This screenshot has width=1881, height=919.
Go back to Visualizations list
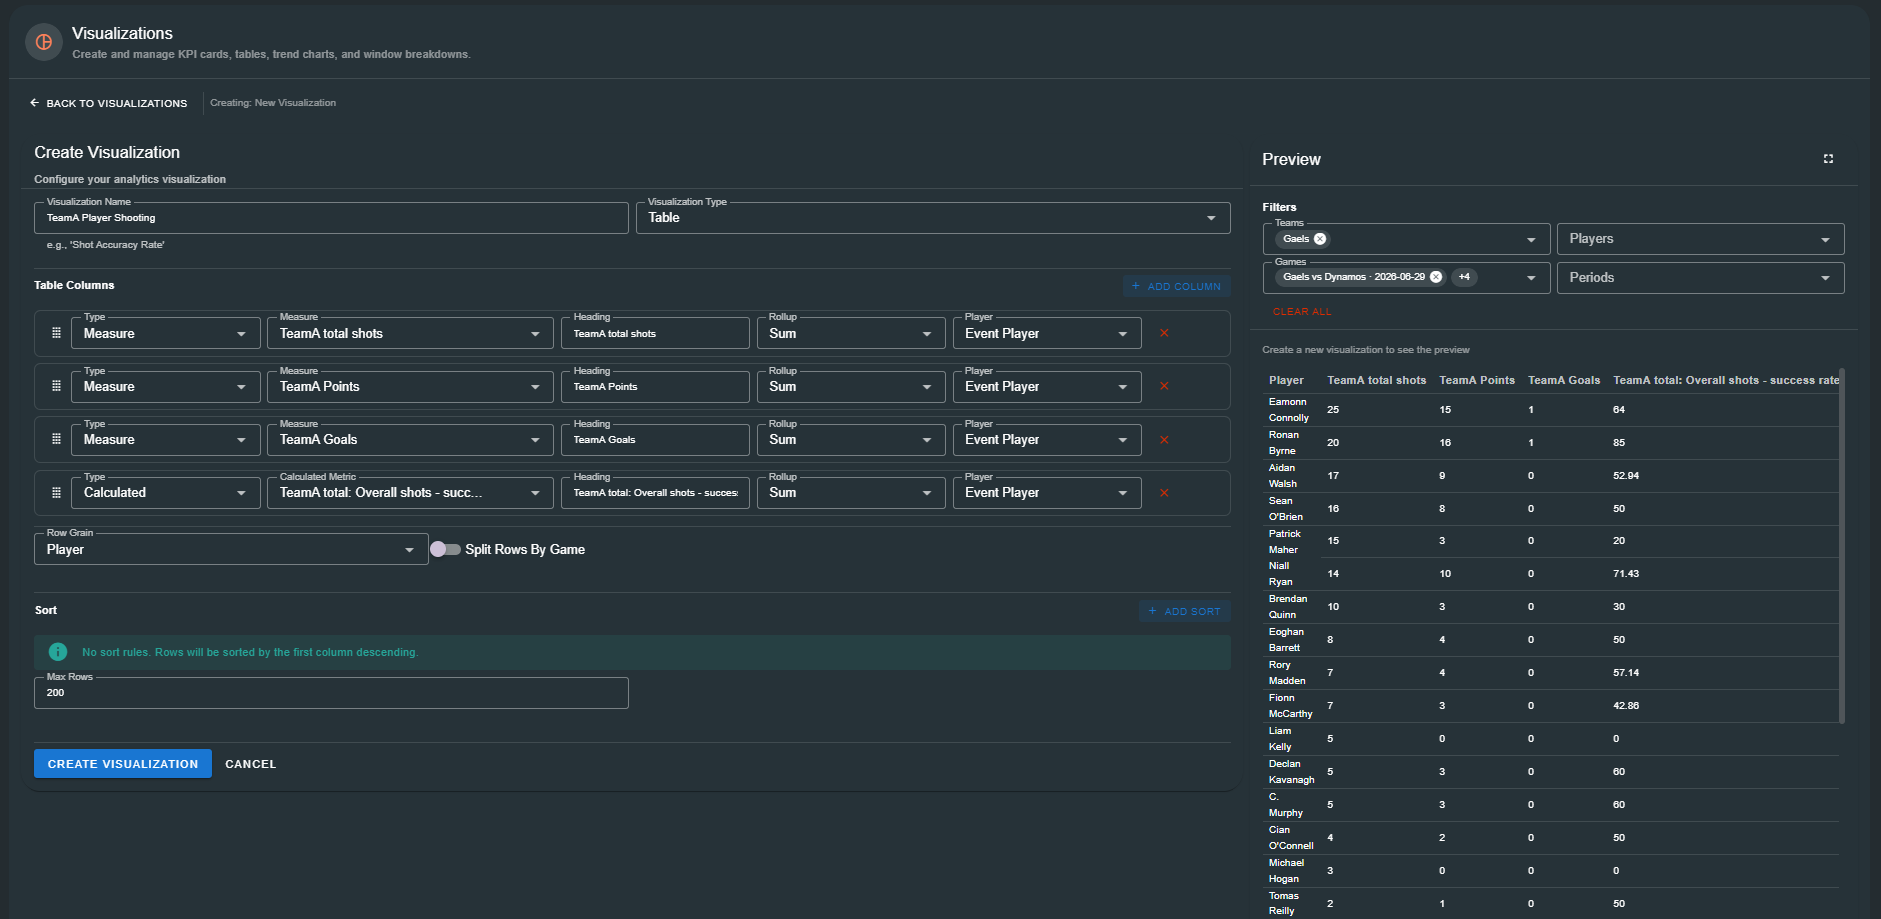click(x=108, y=103)
